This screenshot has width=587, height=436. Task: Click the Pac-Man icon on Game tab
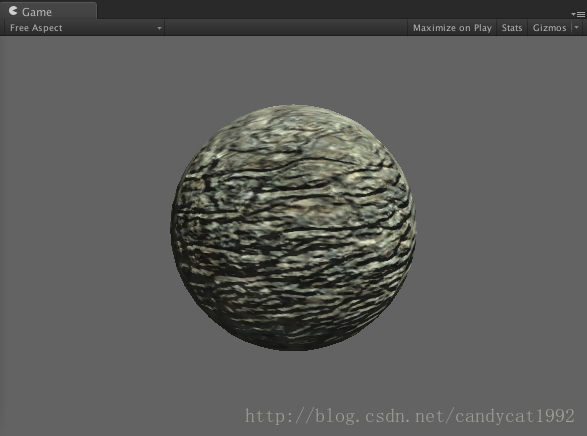point(13,11)
